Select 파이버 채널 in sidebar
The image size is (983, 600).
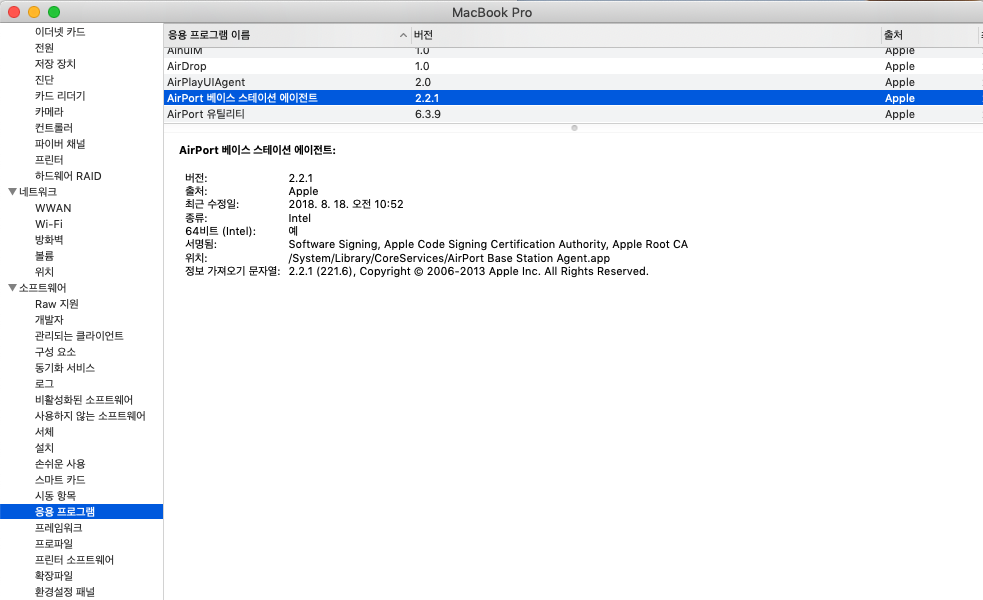(60, 144)
